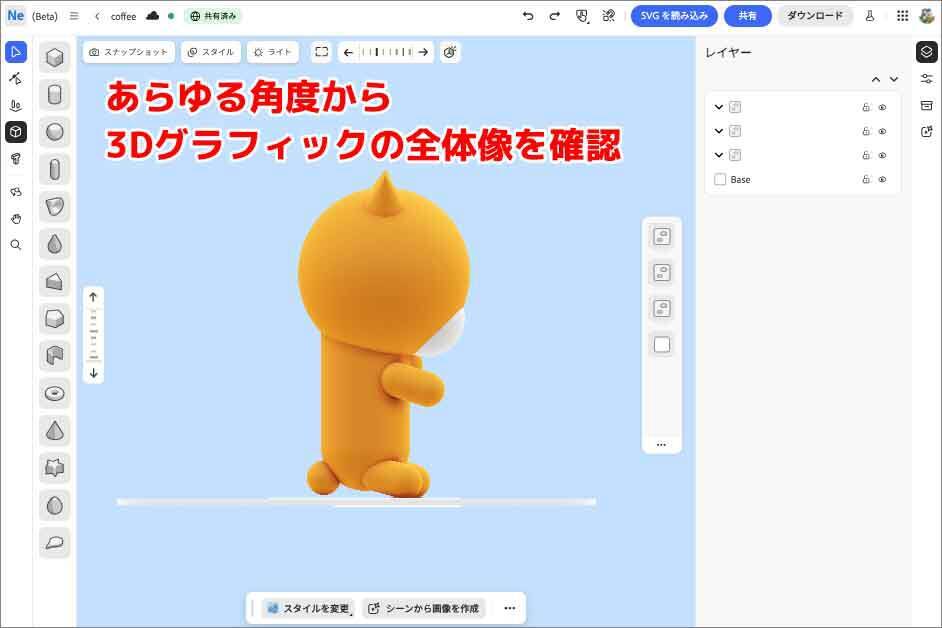The image size is (942, 628).
Task: Open the Layers panel icon
Action: (x=927, y=52)
